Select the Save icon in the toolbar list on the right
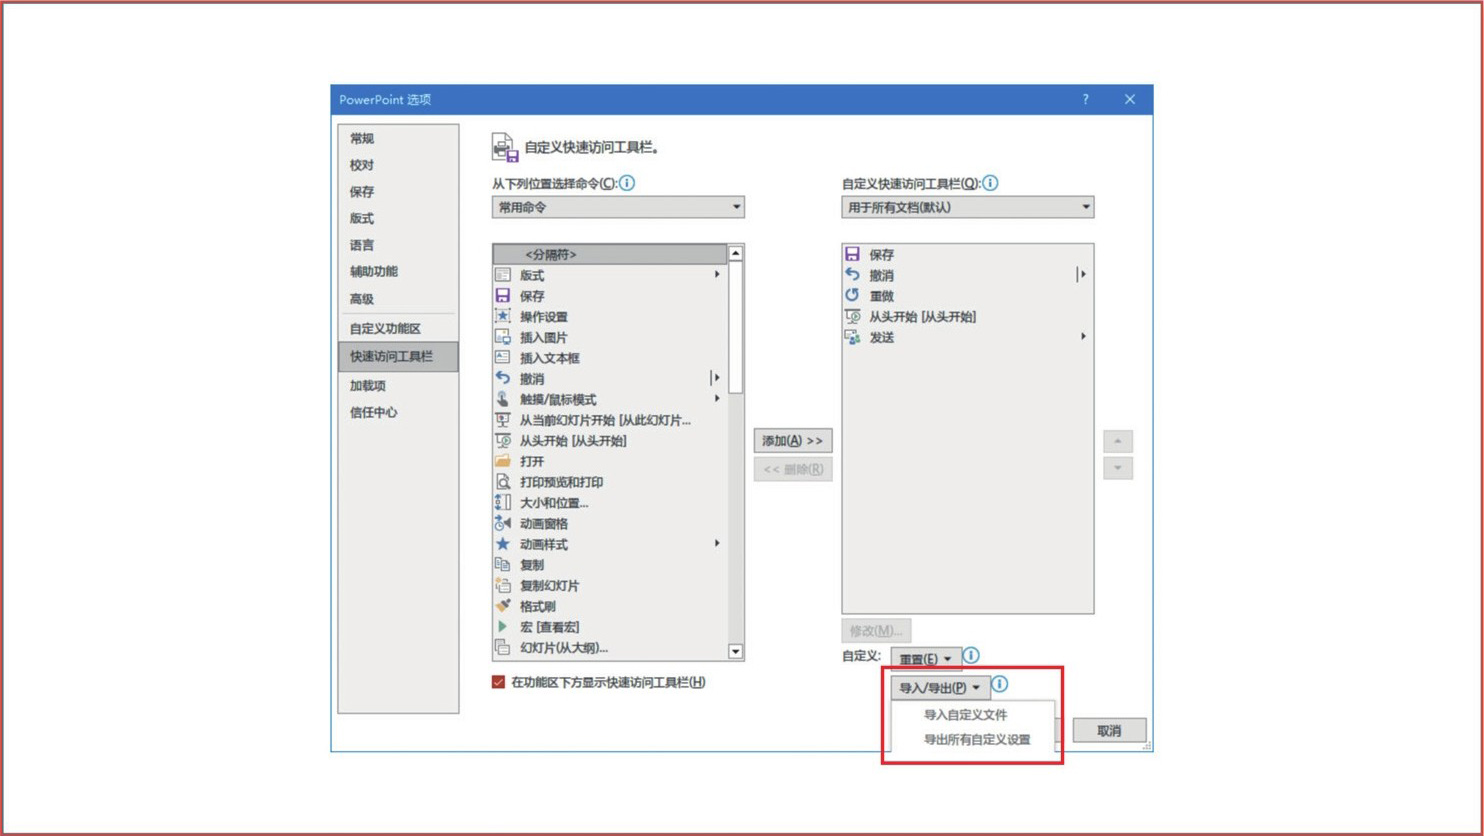 852,254
